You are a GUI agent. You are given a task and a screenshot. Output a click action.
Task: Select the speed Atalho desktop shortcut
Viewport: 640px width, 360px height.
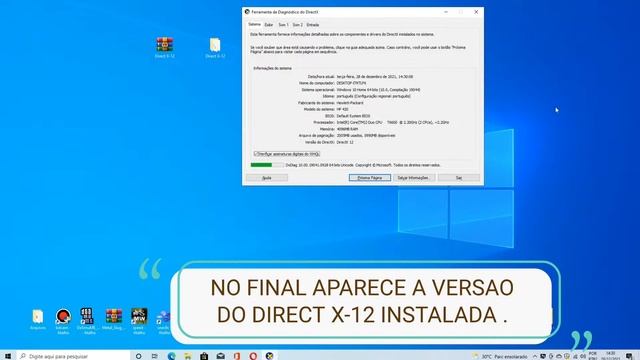(139, 321)
